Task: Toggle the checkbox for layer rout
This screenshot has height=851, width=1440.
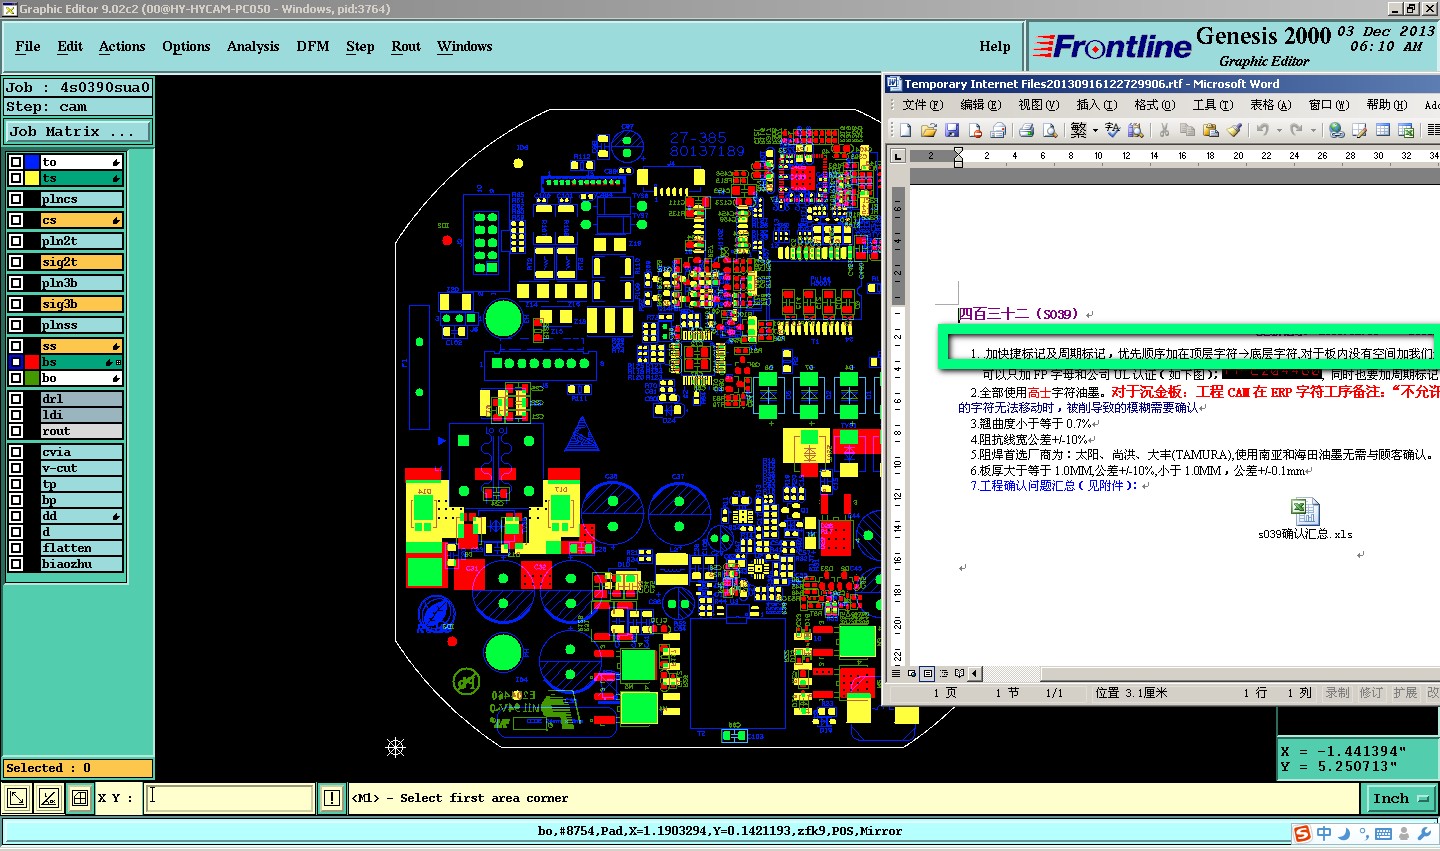Action: (x=16, y=431)
